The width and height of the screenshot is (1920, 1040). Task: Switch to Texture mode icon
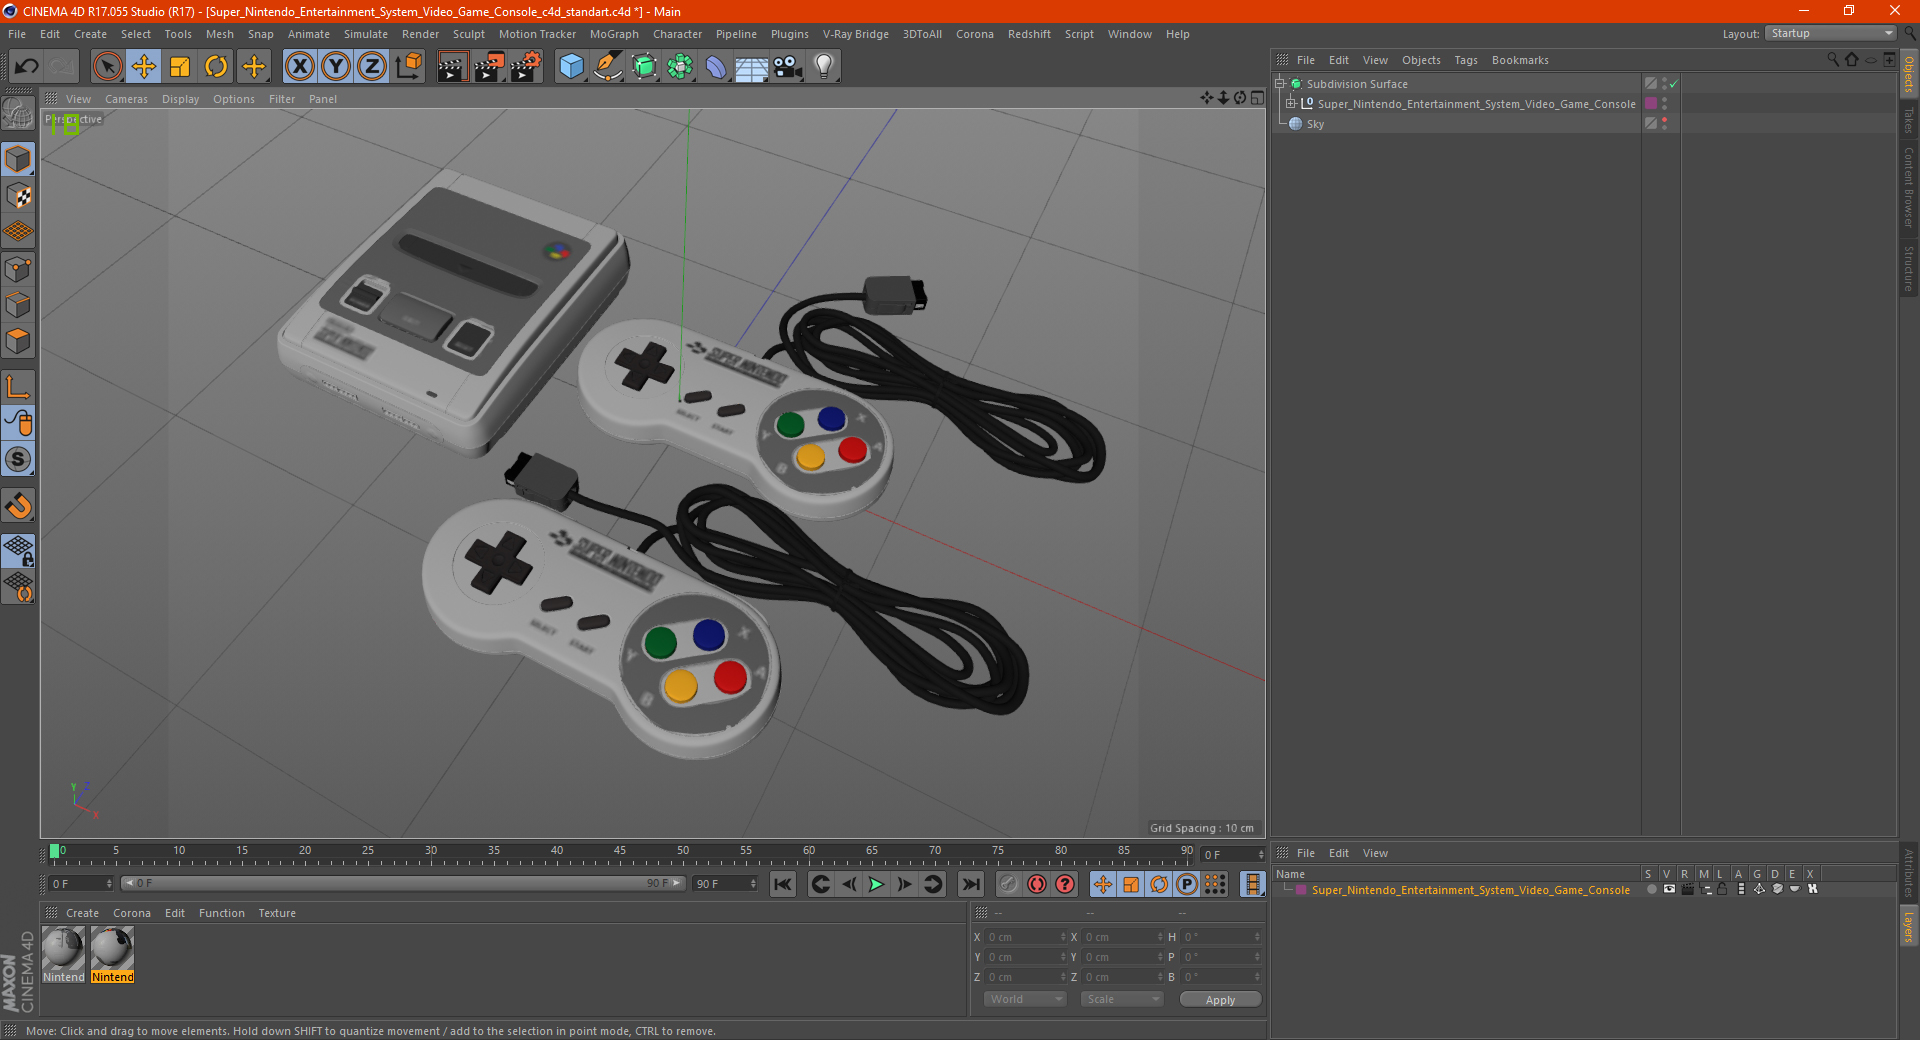click(19, 196)
